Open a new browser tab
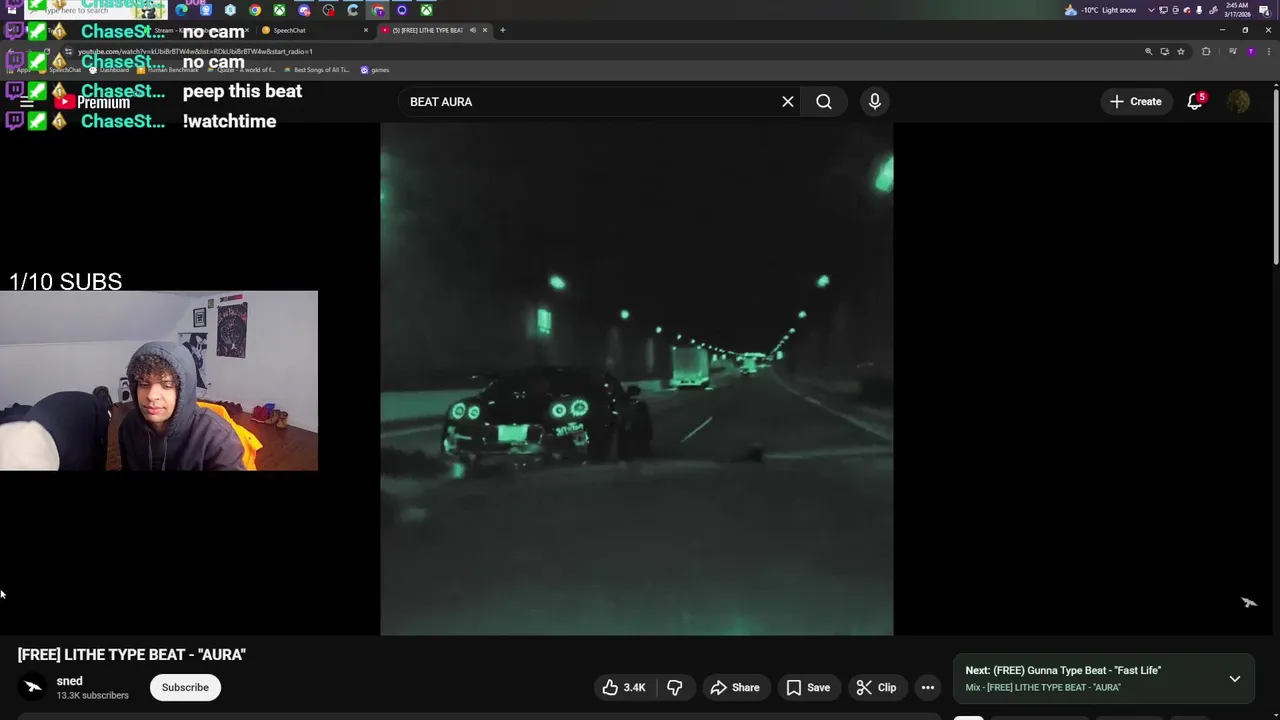This screenshot has height=720, width=1280. (x=503, y=30)
